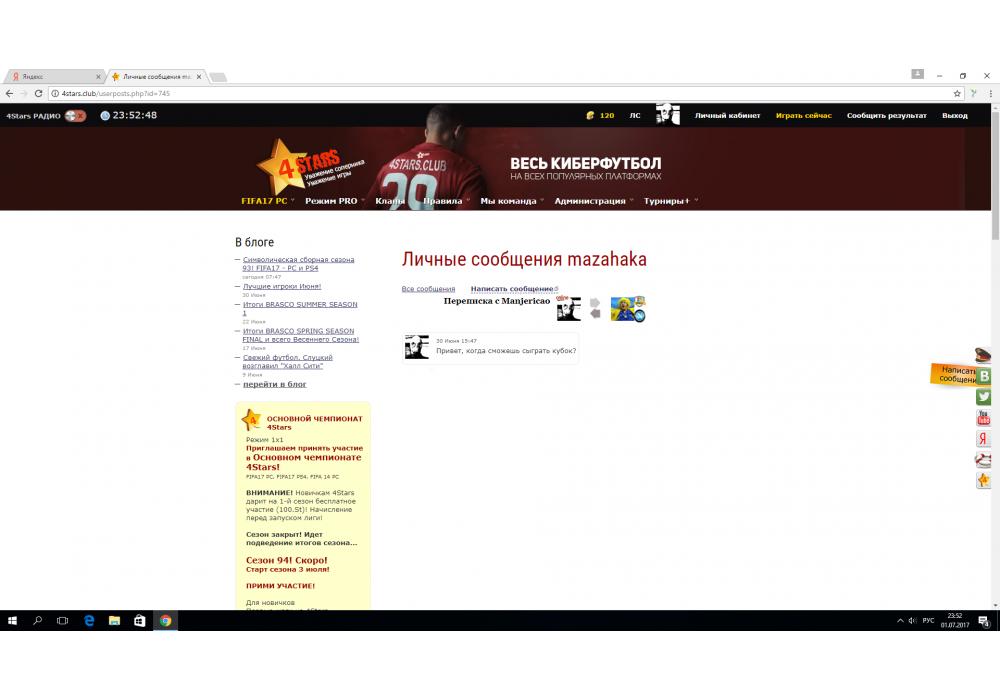Expand the FIFA17 PC dropdown menu
The height and width of the screenshot is (700, 1000).
pos(267,201)
